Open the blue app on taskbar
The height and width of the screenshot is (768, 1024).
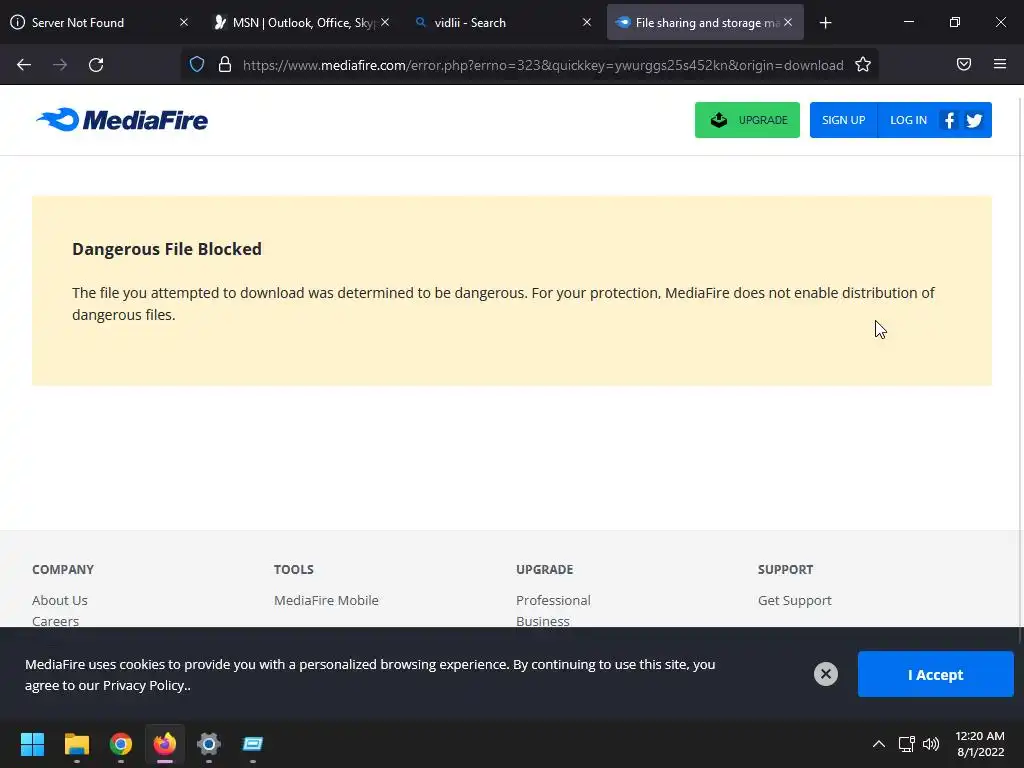[253, 744]
